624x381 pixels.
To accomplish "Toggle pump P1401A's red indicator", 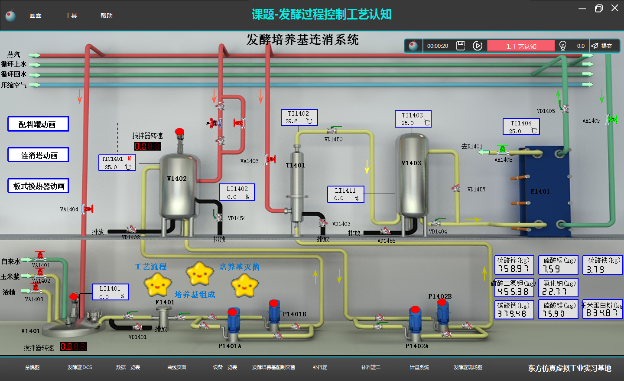I will (234, 311).
